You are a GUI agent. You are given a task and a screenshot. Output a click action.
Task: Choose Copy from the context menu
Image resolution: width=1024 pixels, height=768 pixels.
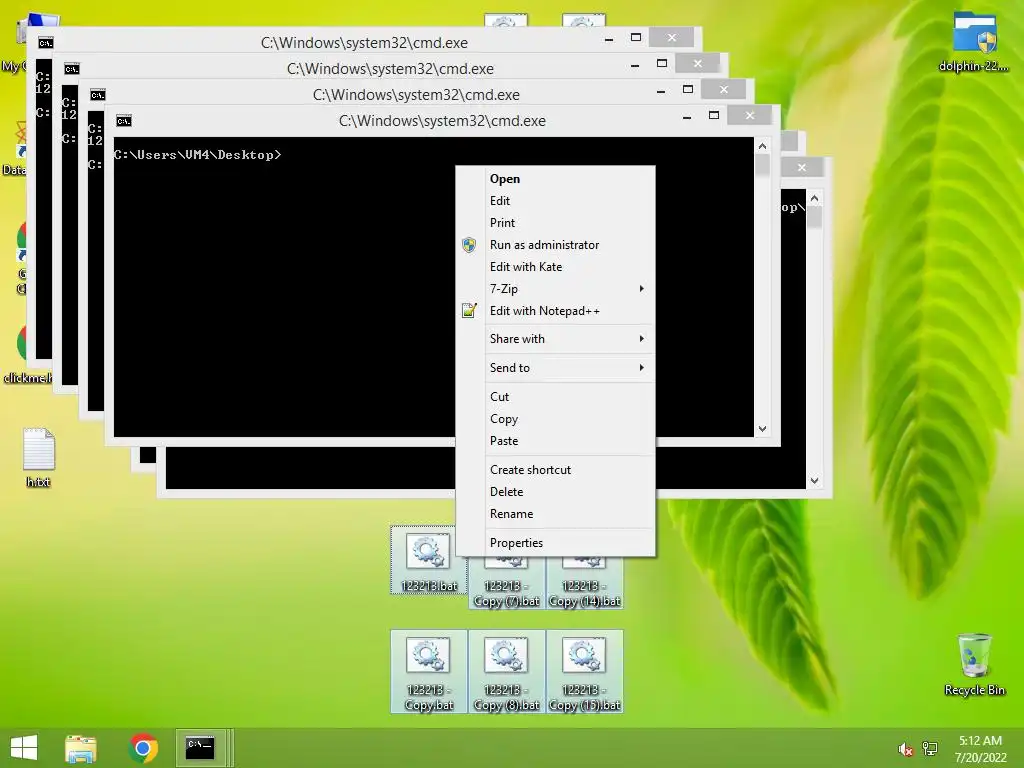[555, 419]
